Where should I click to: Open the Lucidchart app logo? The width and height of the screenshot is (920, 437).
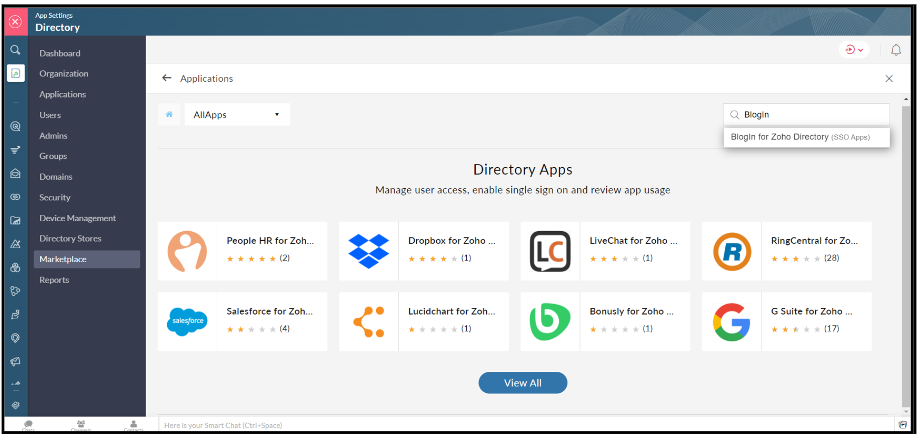(368, 322)
